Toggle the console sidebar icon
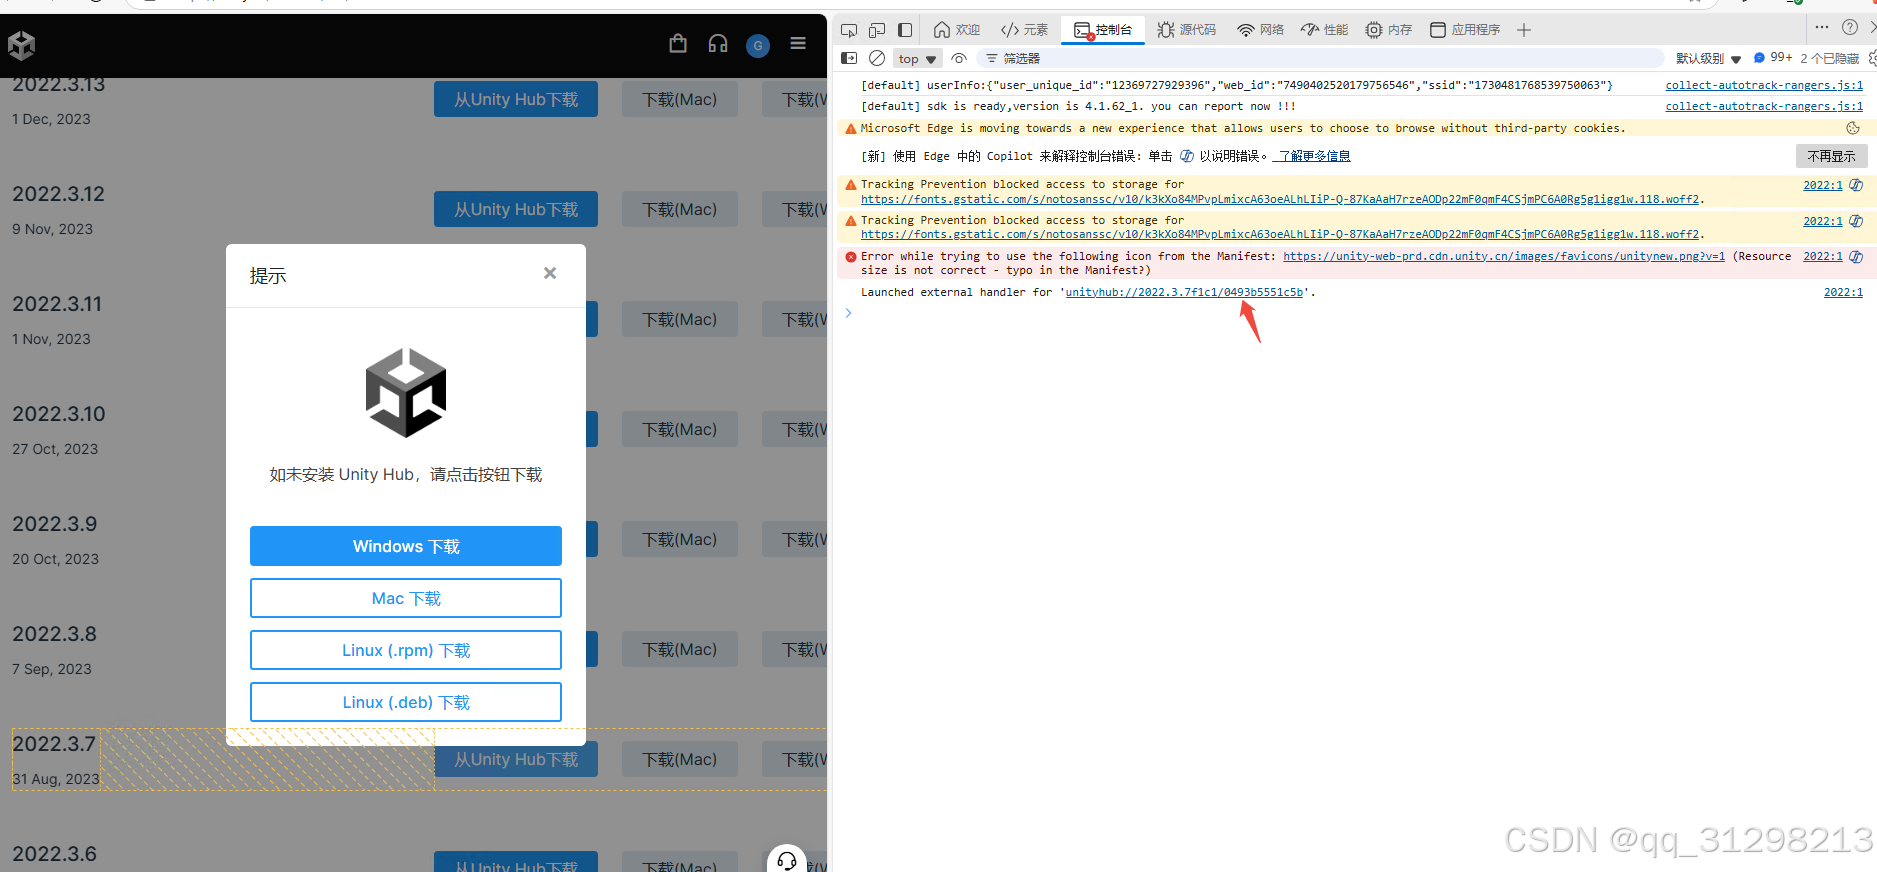Image resolution: width=1877 pixels, height=872 pixels. pos(849,58)
